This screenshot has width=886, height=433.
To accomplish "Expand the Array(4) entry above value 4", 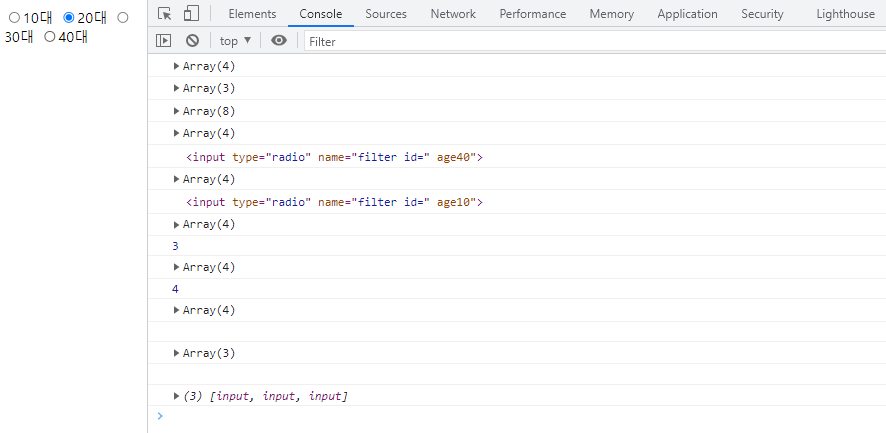I will (176, 267).
